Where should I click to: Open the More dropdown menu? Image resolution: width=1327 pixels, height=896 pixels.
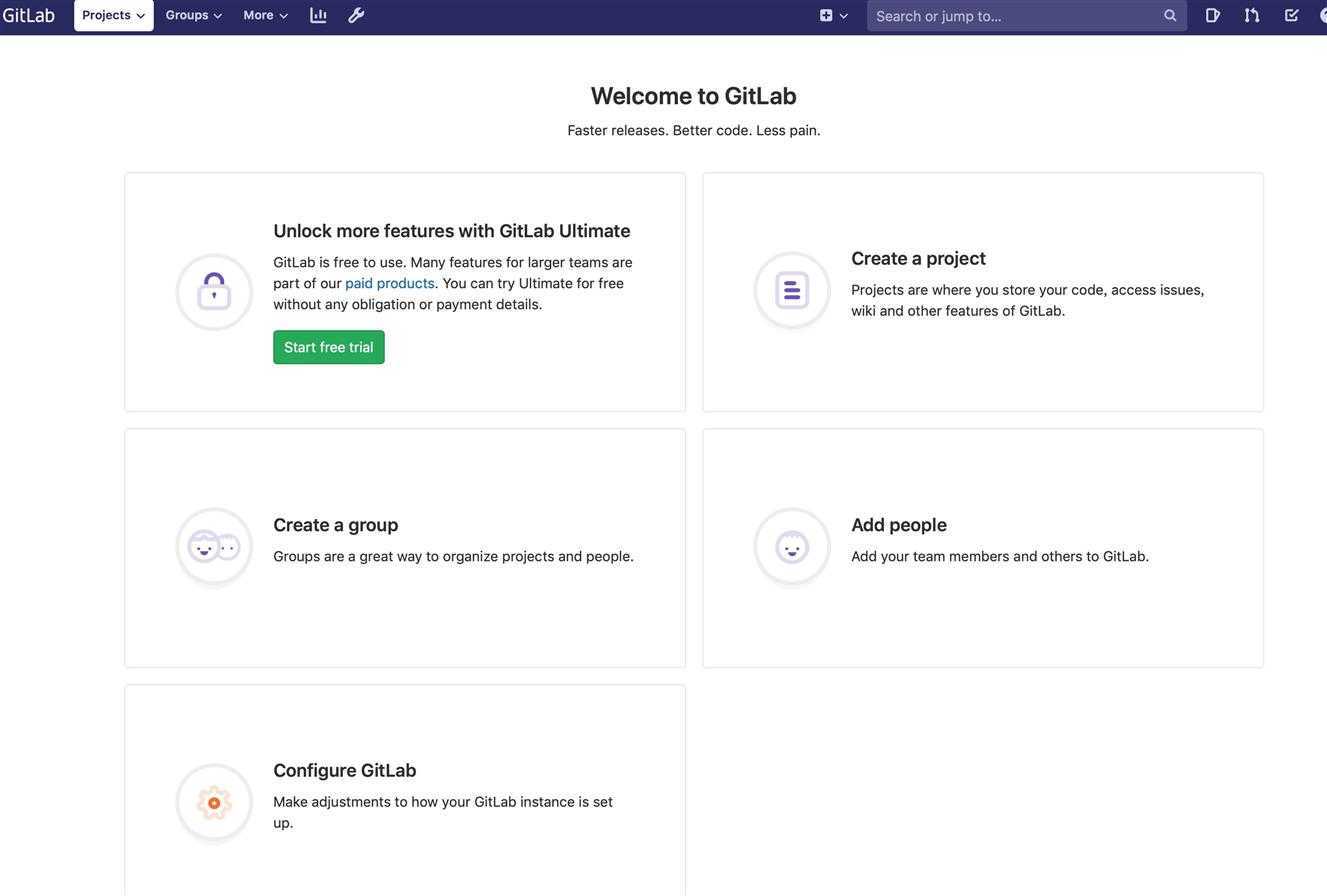266,15
